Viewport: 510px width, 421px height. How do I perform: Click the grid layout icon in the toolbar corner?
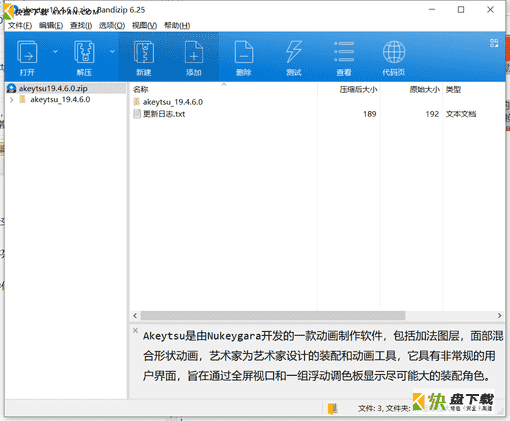click(494, 43)
